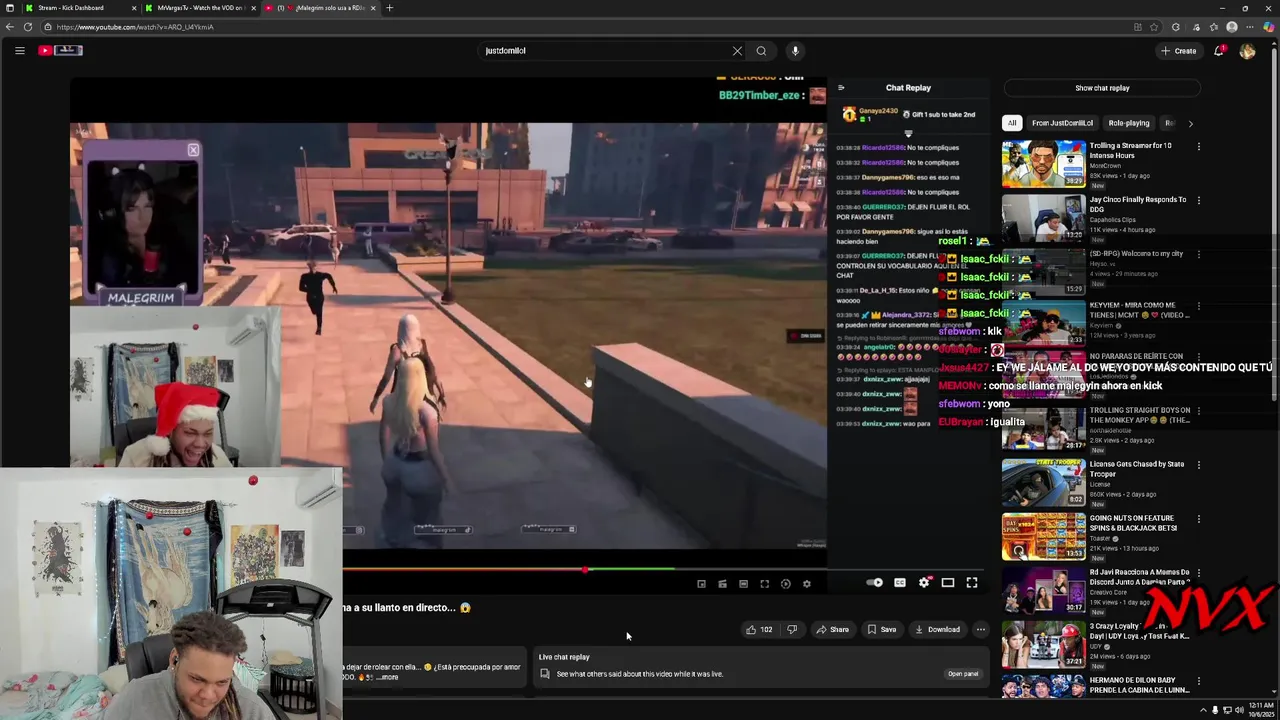Go back in browser history
The width and height of the screenshot is (1280, 720).
(10, 27)
